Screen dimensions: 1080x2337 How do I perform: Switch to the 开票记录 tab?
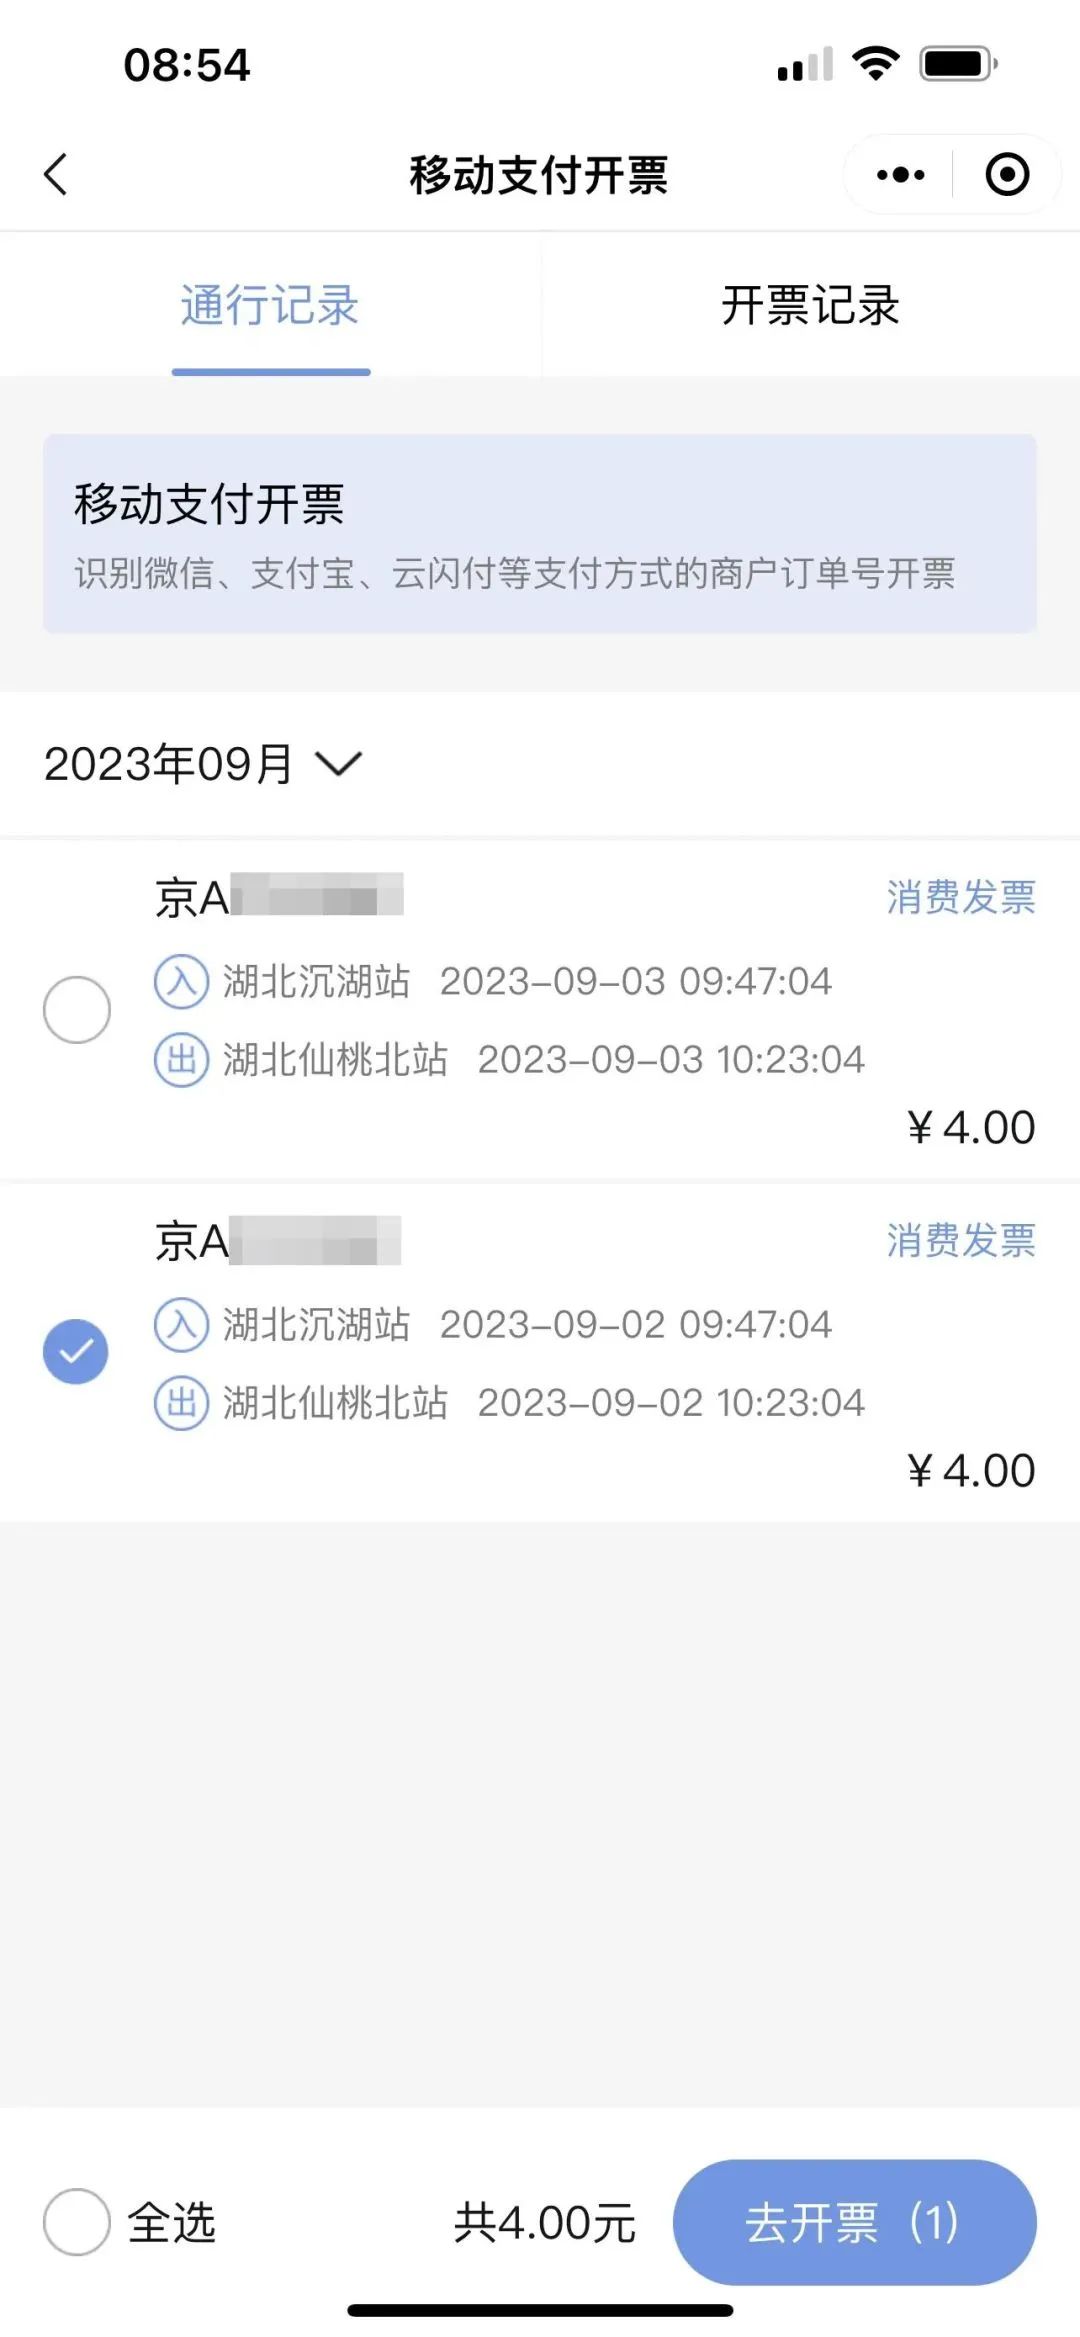[810, 305]
